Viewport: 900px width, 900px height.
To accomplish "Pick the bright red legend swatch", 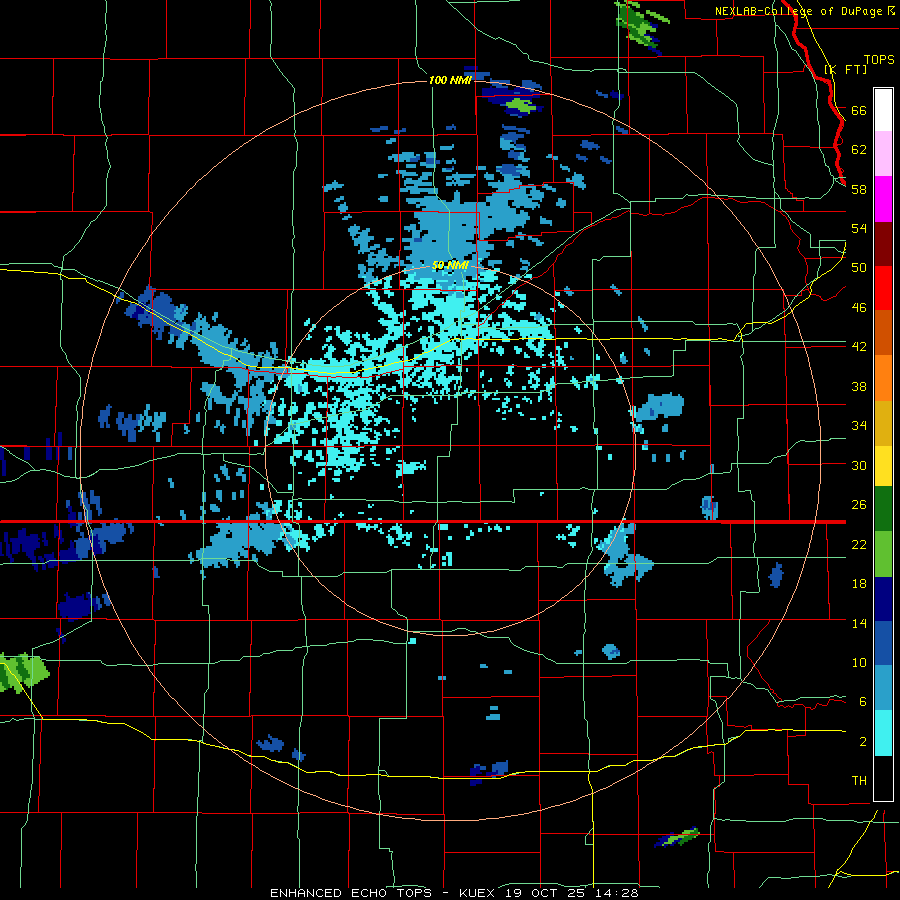I will click(883, 288).
